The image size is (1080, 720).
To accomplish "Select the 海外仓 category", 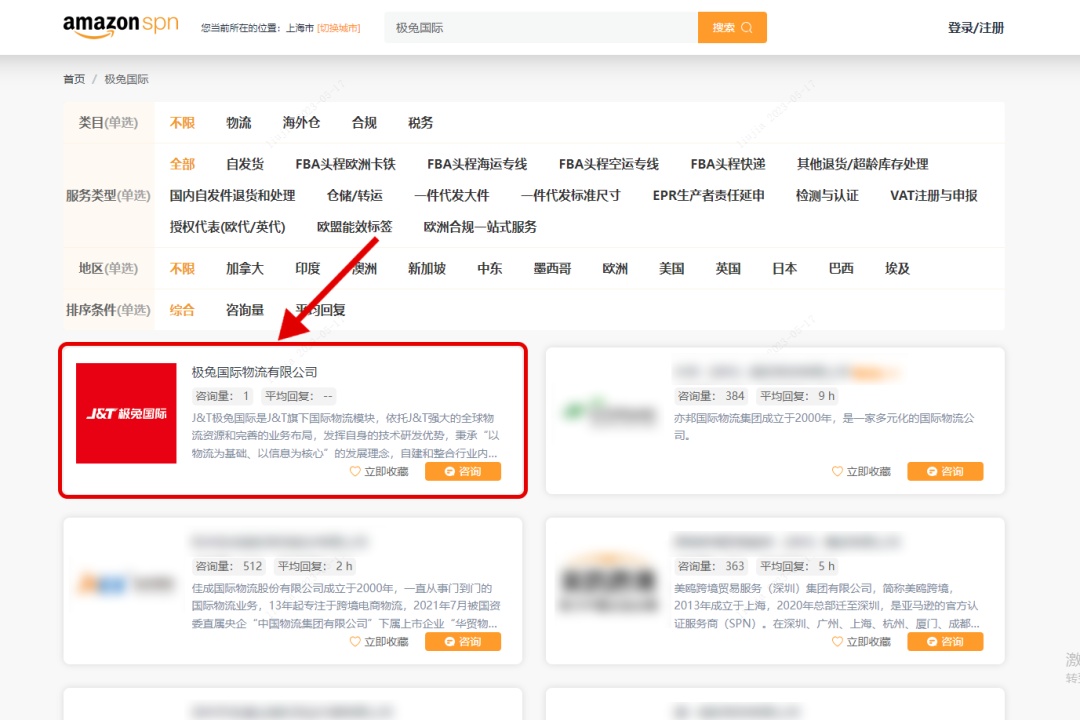I will tap(301, 123).
